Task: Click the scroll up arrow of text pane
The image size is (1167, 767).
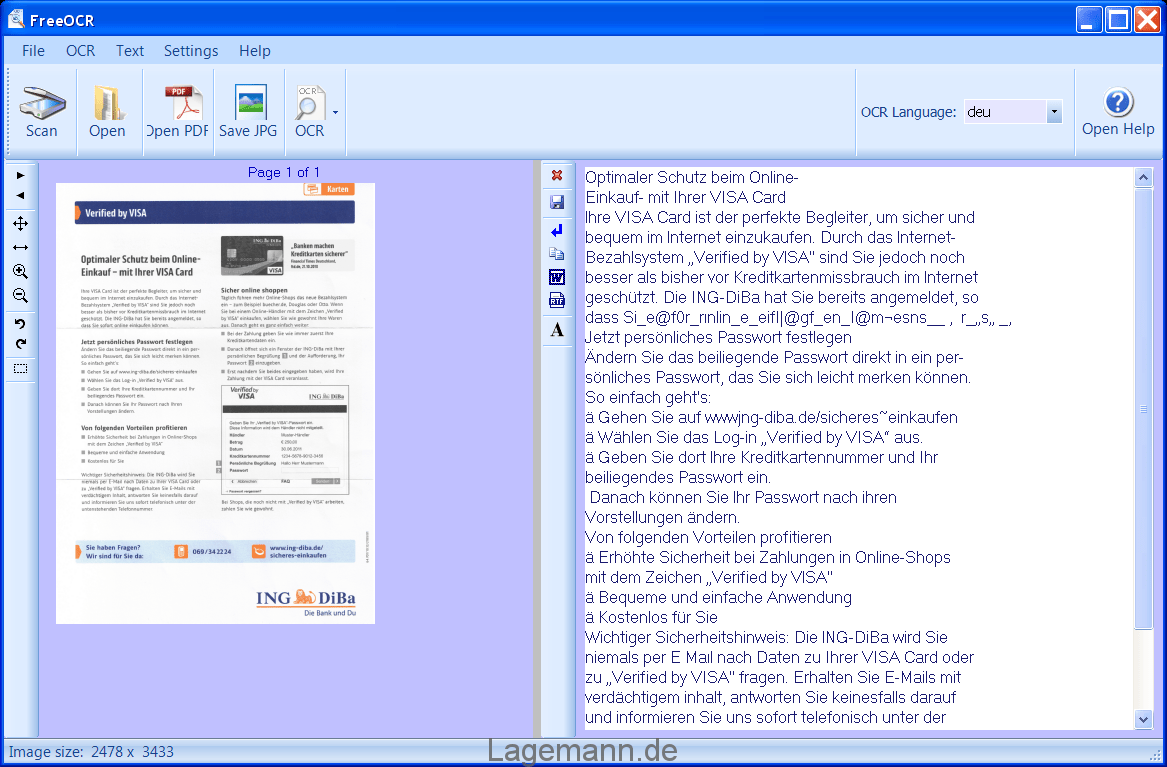Action: (1144, 177)
